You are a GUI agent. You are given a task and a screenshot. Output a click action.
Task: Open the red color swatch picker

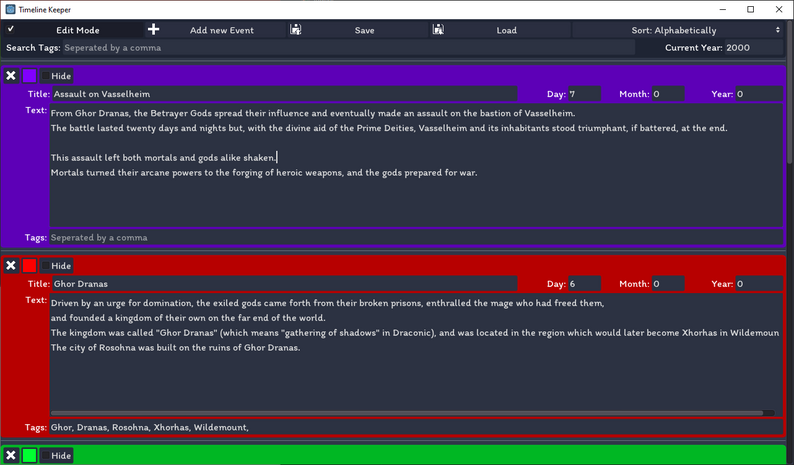29,265
